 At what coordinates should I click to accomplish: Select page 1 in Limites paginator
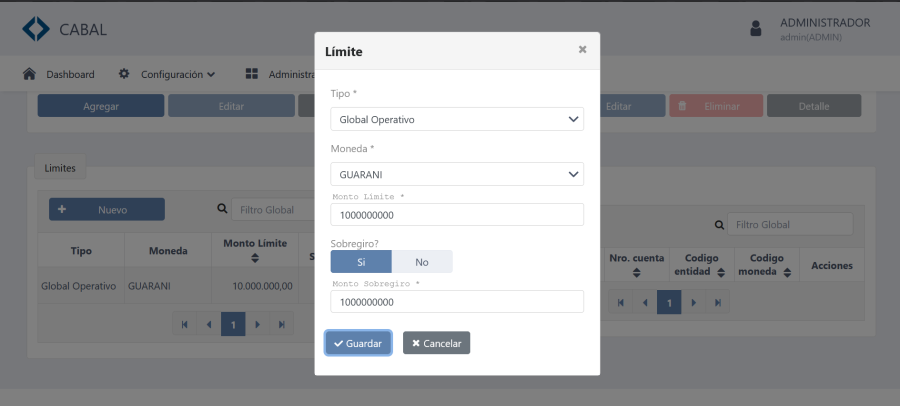click(233, 324)
